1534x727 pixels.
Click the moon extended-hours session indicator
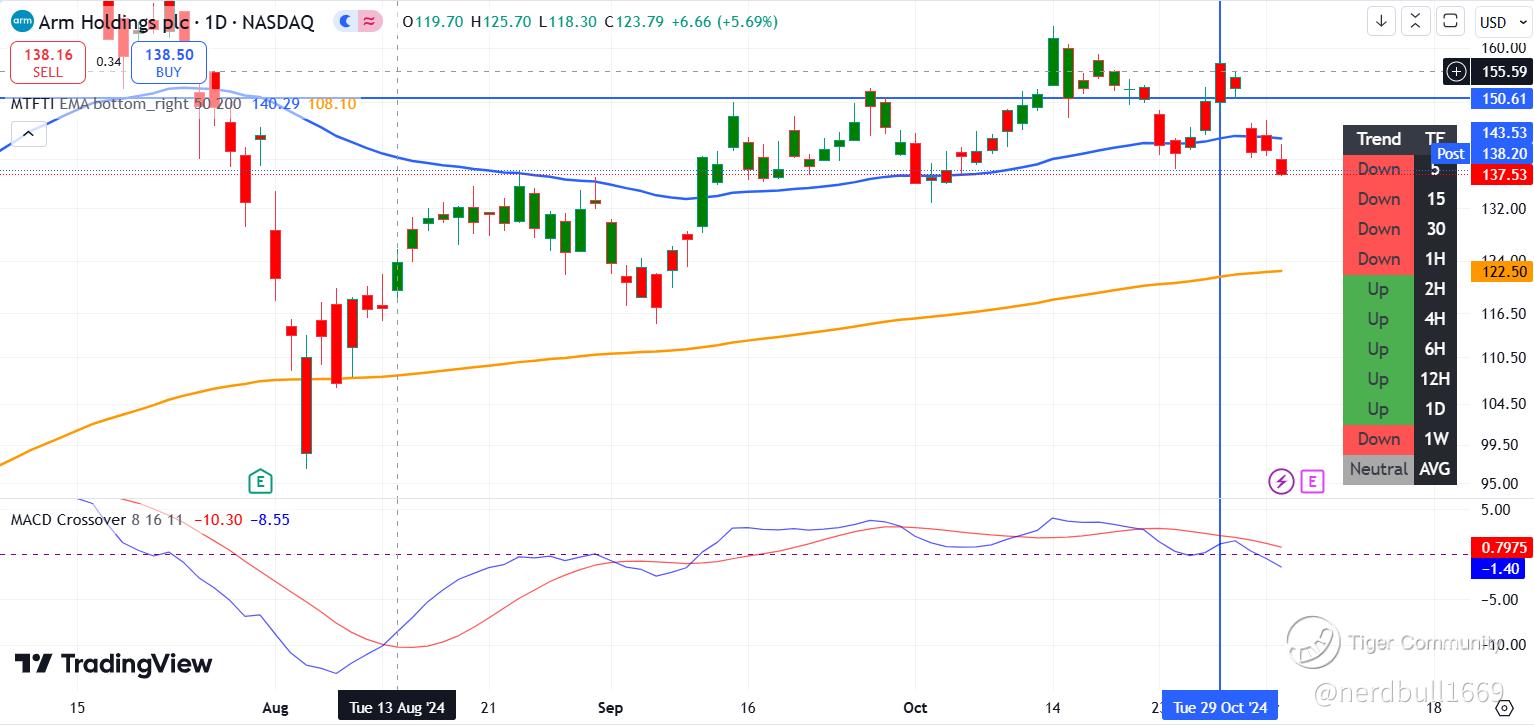pyautogui.click(x=345, y=21)
